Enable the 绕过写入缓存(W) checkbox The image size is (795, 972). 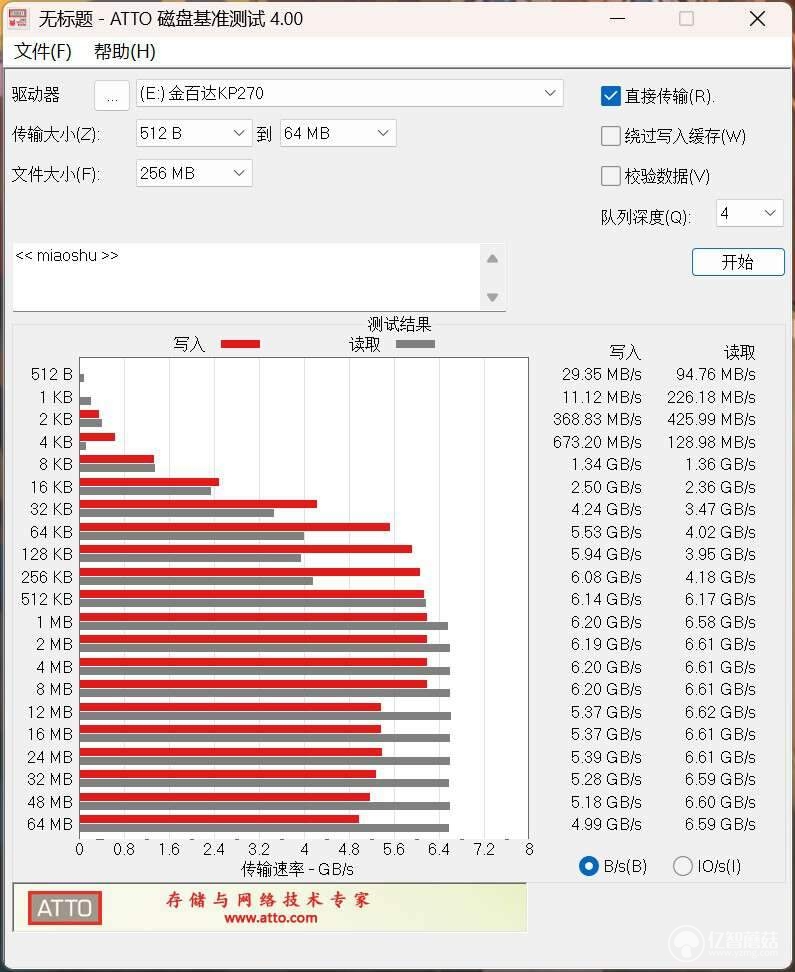point(610,136)
